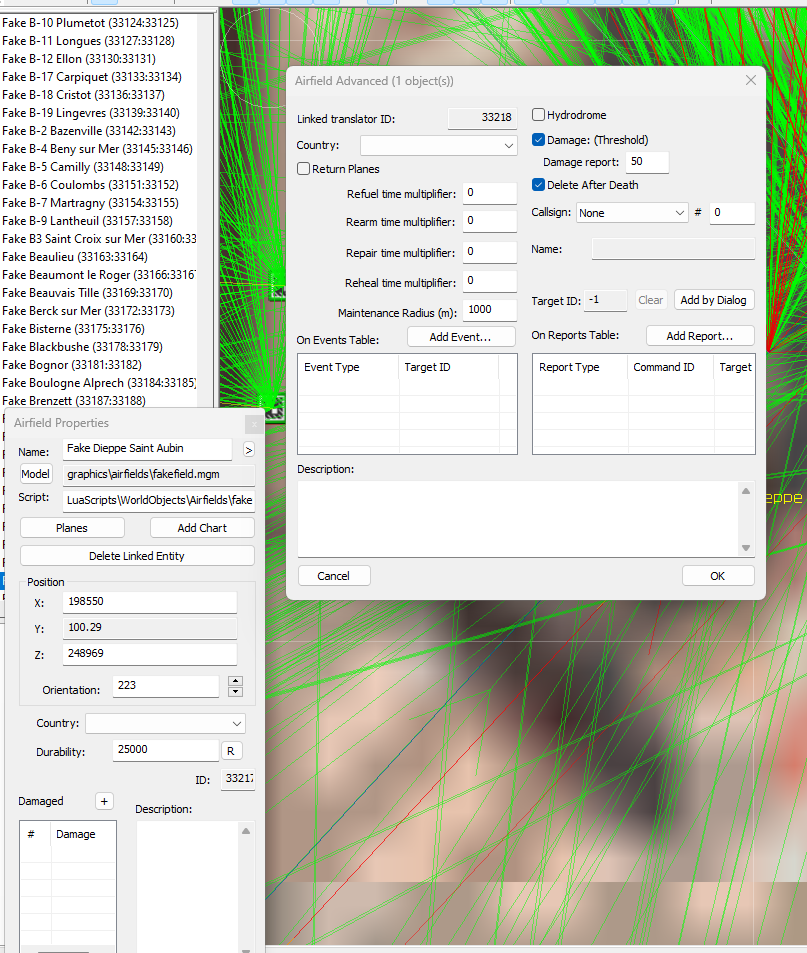Viewport: 807px width, 953px height.
Task: Open the Callsign dropdown showing None
Action: [632, 213]
